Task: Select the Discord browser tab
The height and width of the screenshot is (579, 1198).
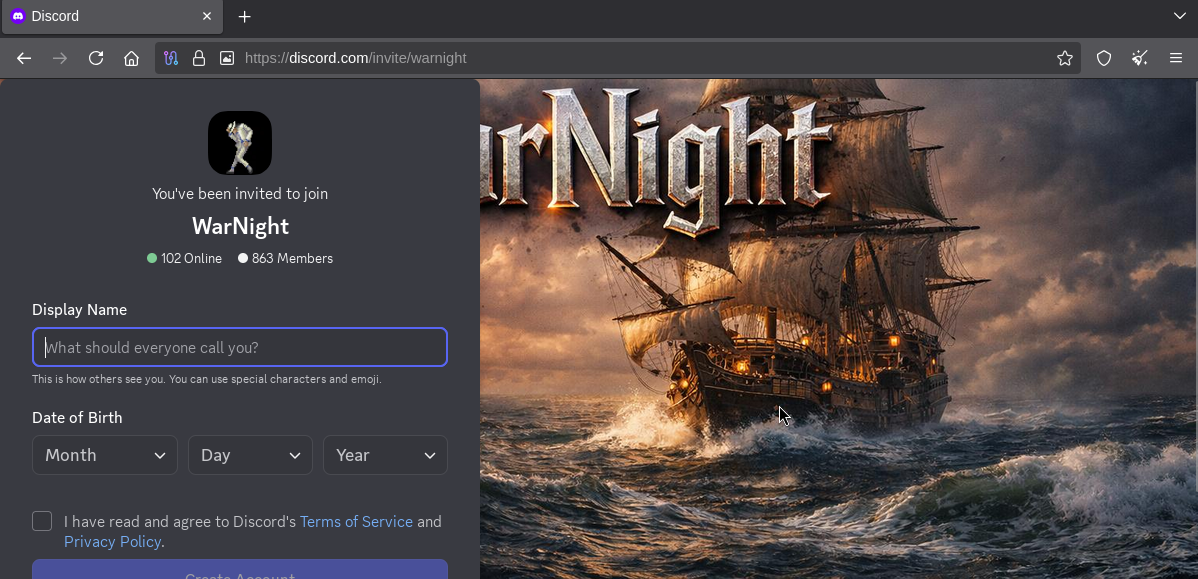Action: 100,17
